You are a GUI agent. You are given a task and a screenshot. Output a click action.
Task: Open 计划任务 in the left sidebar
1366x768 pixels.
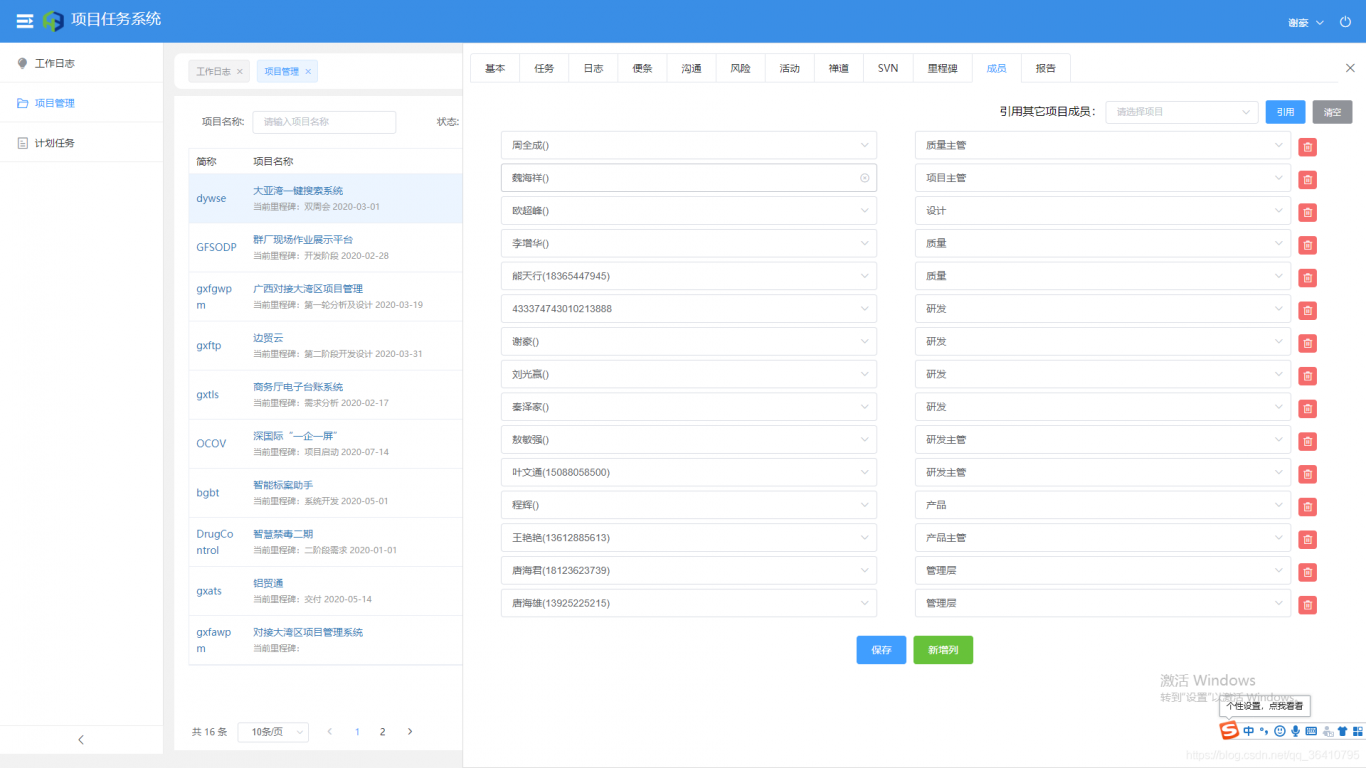[81, 143]
